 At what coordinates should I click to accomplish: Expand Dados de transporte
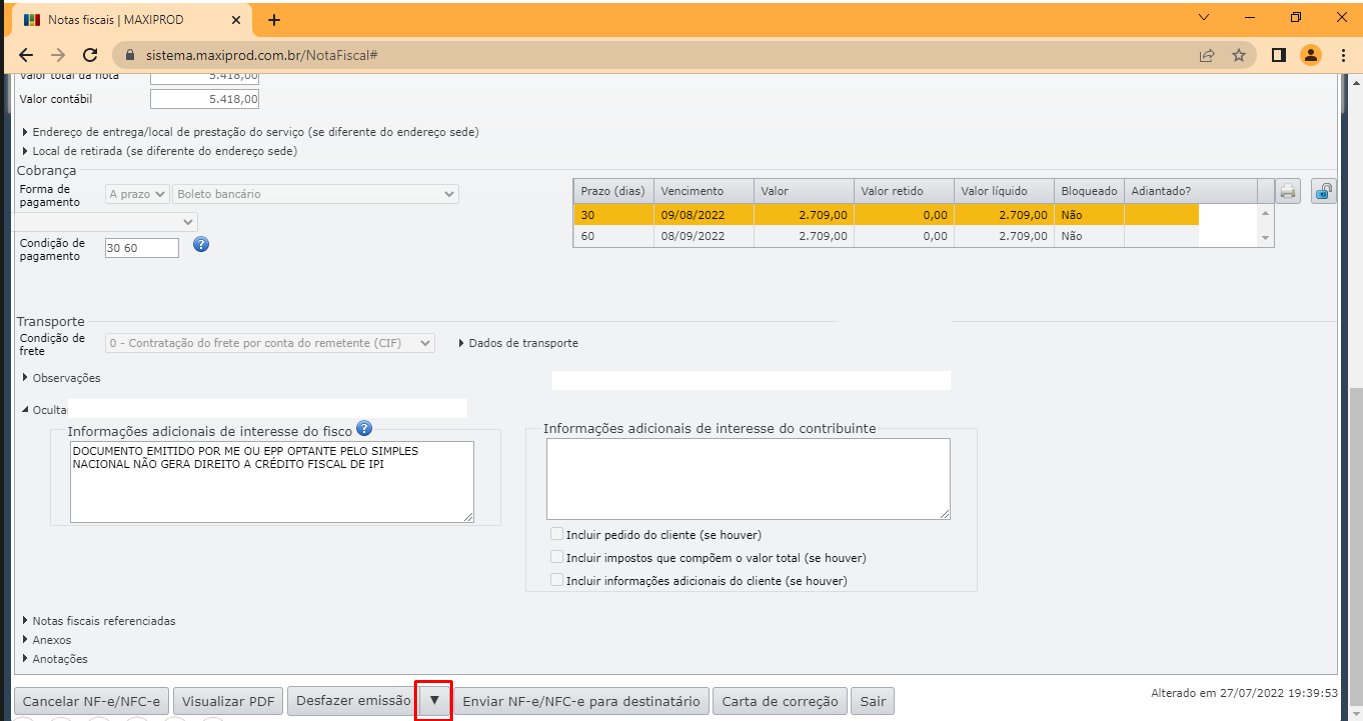coord(518,343)
